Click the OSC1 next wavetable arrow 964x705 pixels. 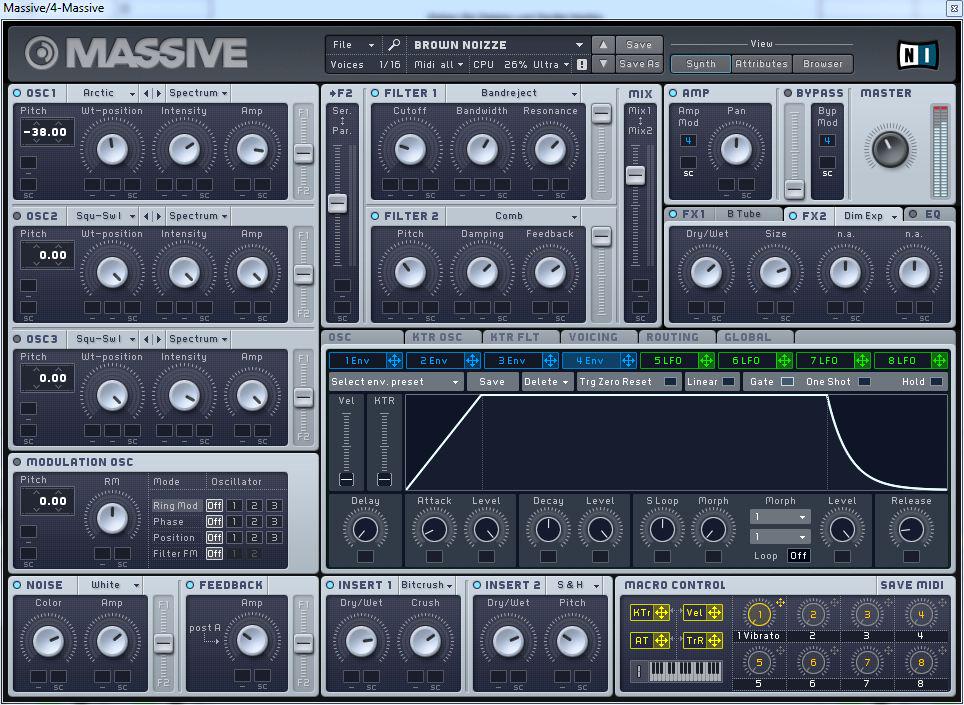point(159,93)
